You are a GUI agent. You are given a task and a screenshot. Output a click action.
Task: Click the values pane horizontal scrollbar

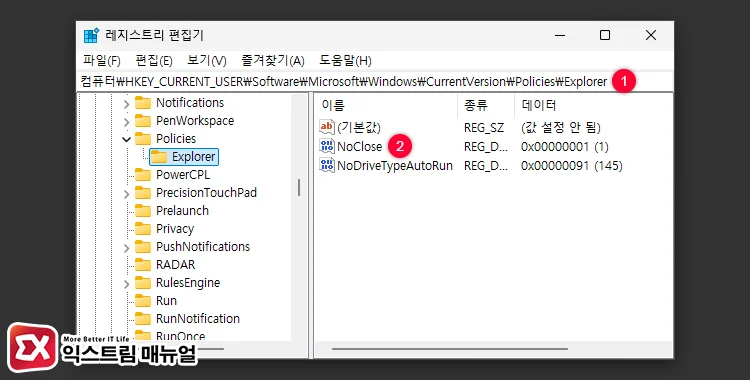point(450,349)
